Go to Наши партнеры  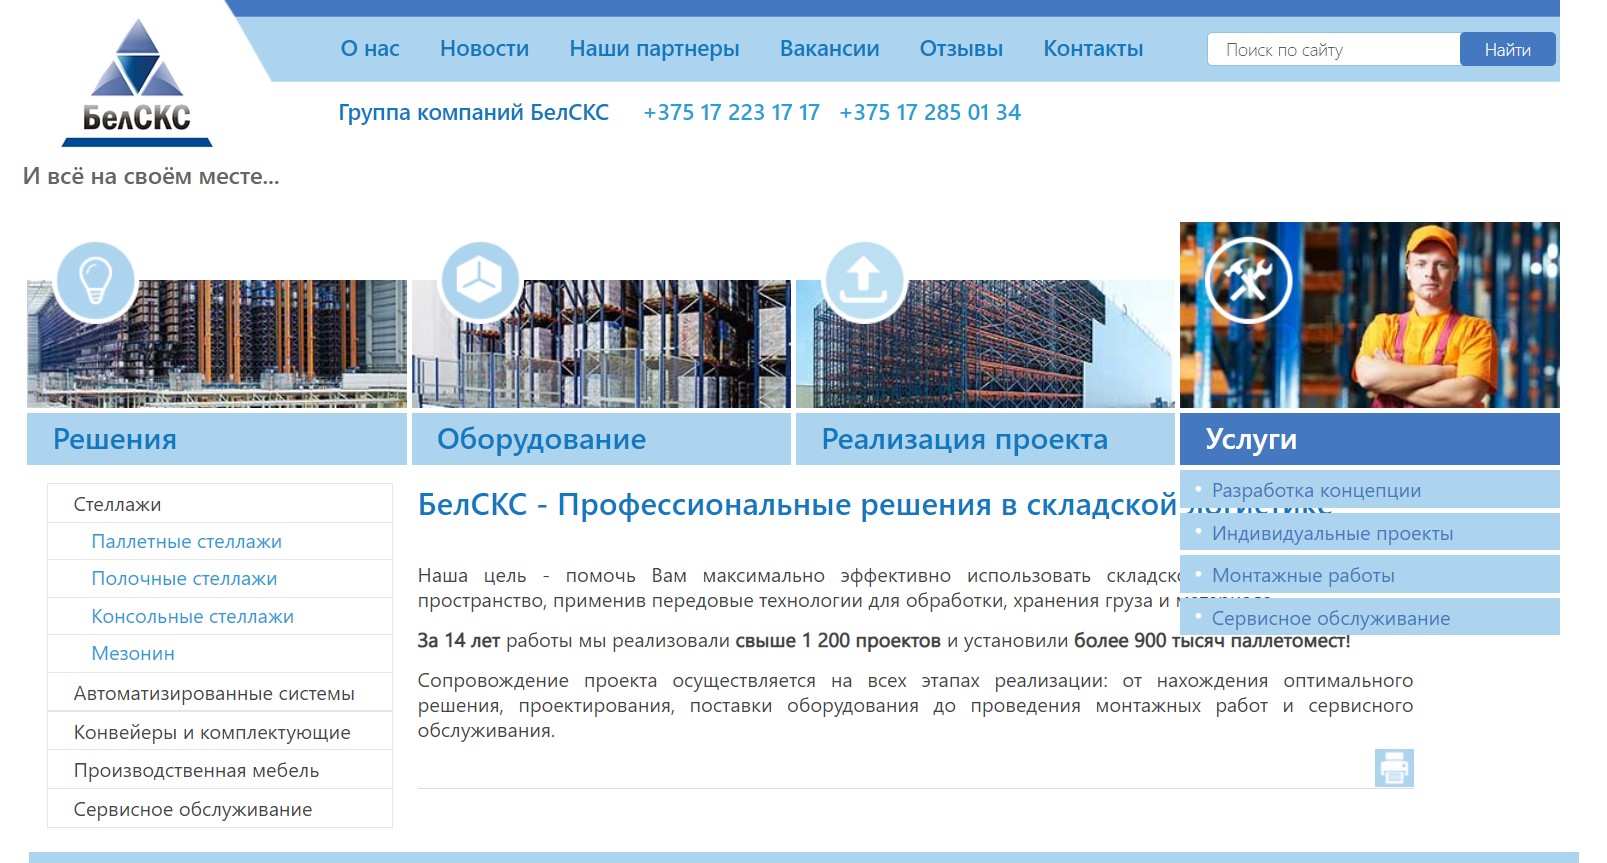coord(654,48)
